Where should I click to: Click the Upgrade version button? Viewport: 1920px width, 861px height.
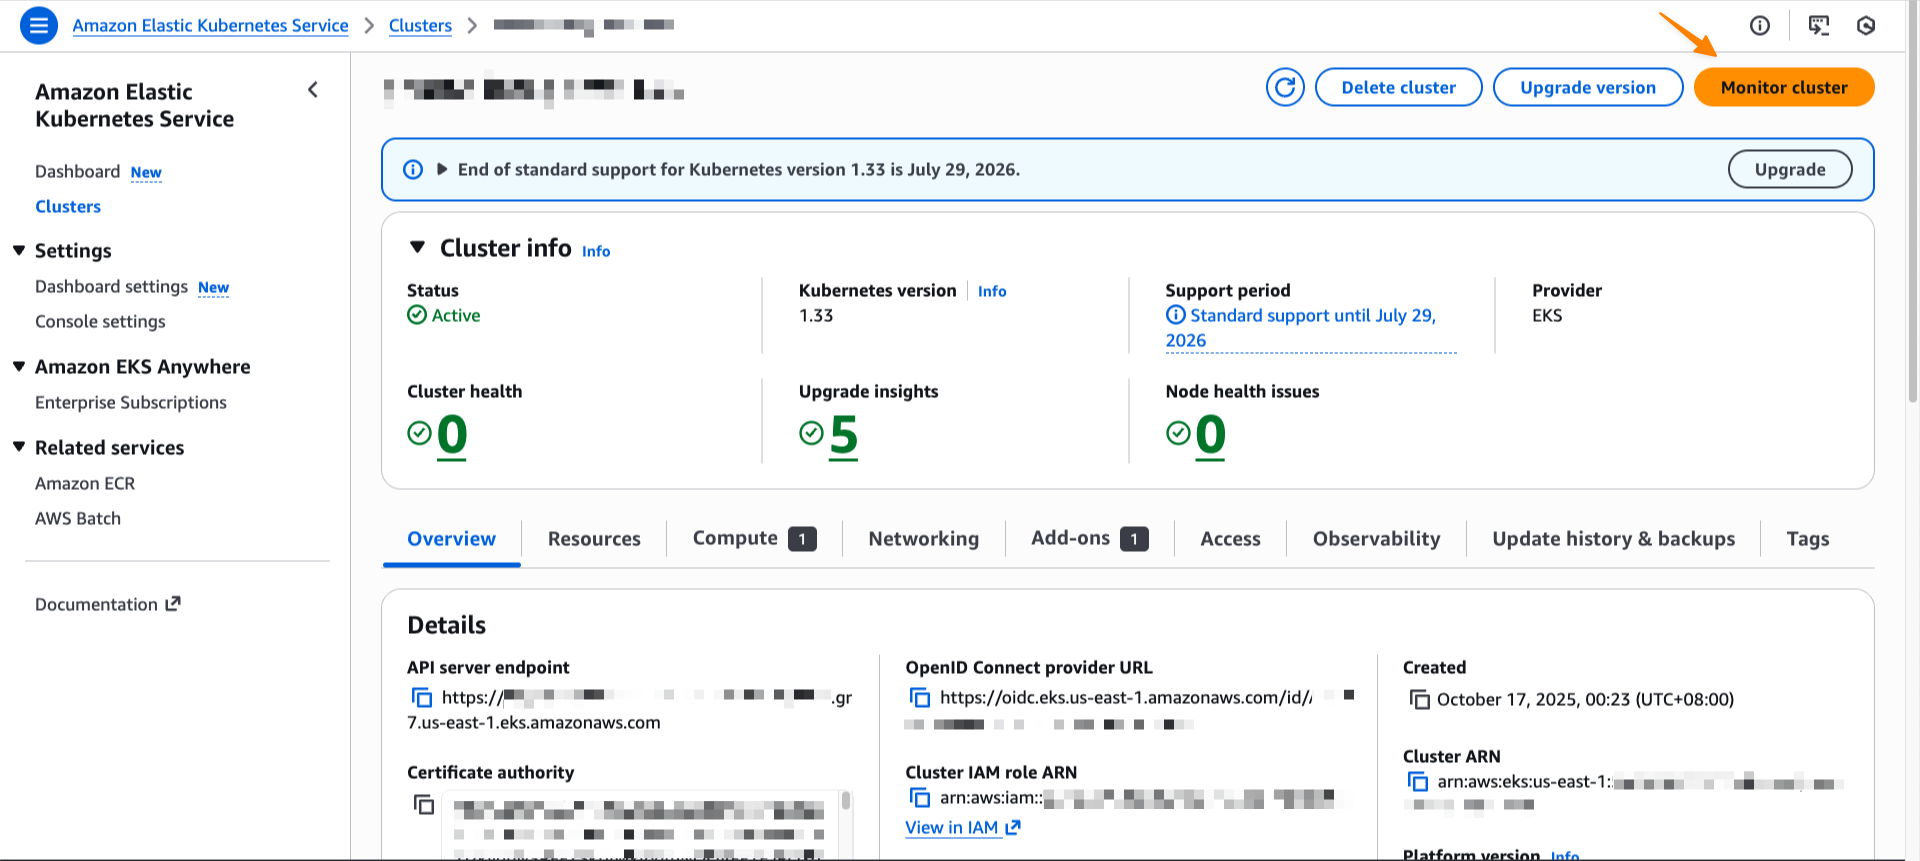(x=1587, y=88)
